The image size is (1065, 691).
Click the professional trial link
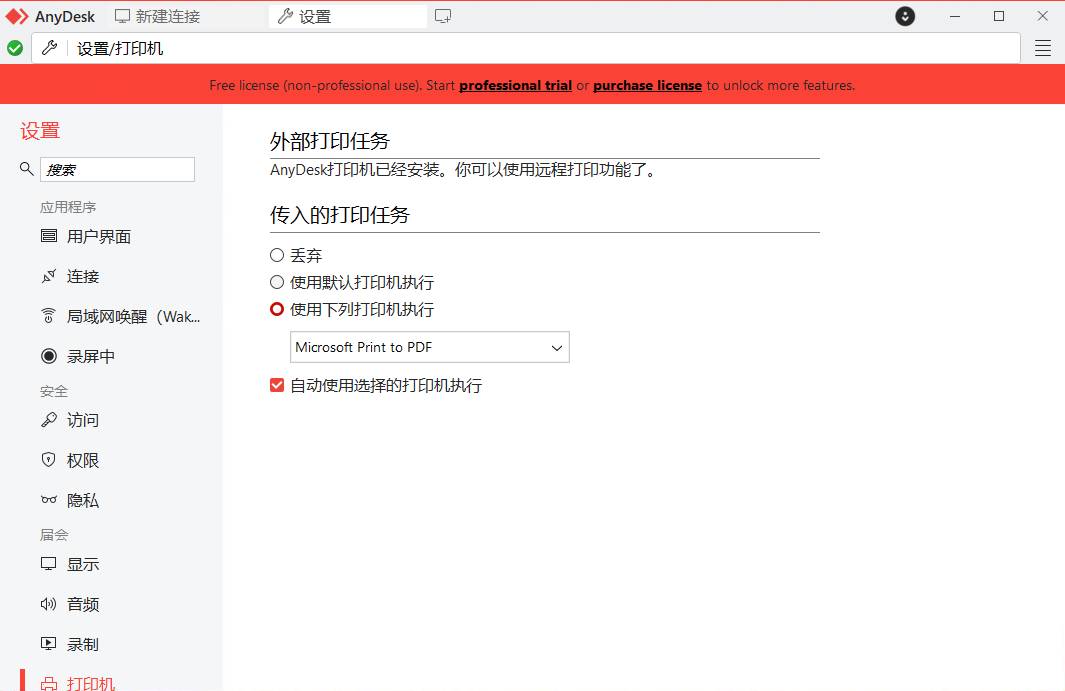point(516,86)
